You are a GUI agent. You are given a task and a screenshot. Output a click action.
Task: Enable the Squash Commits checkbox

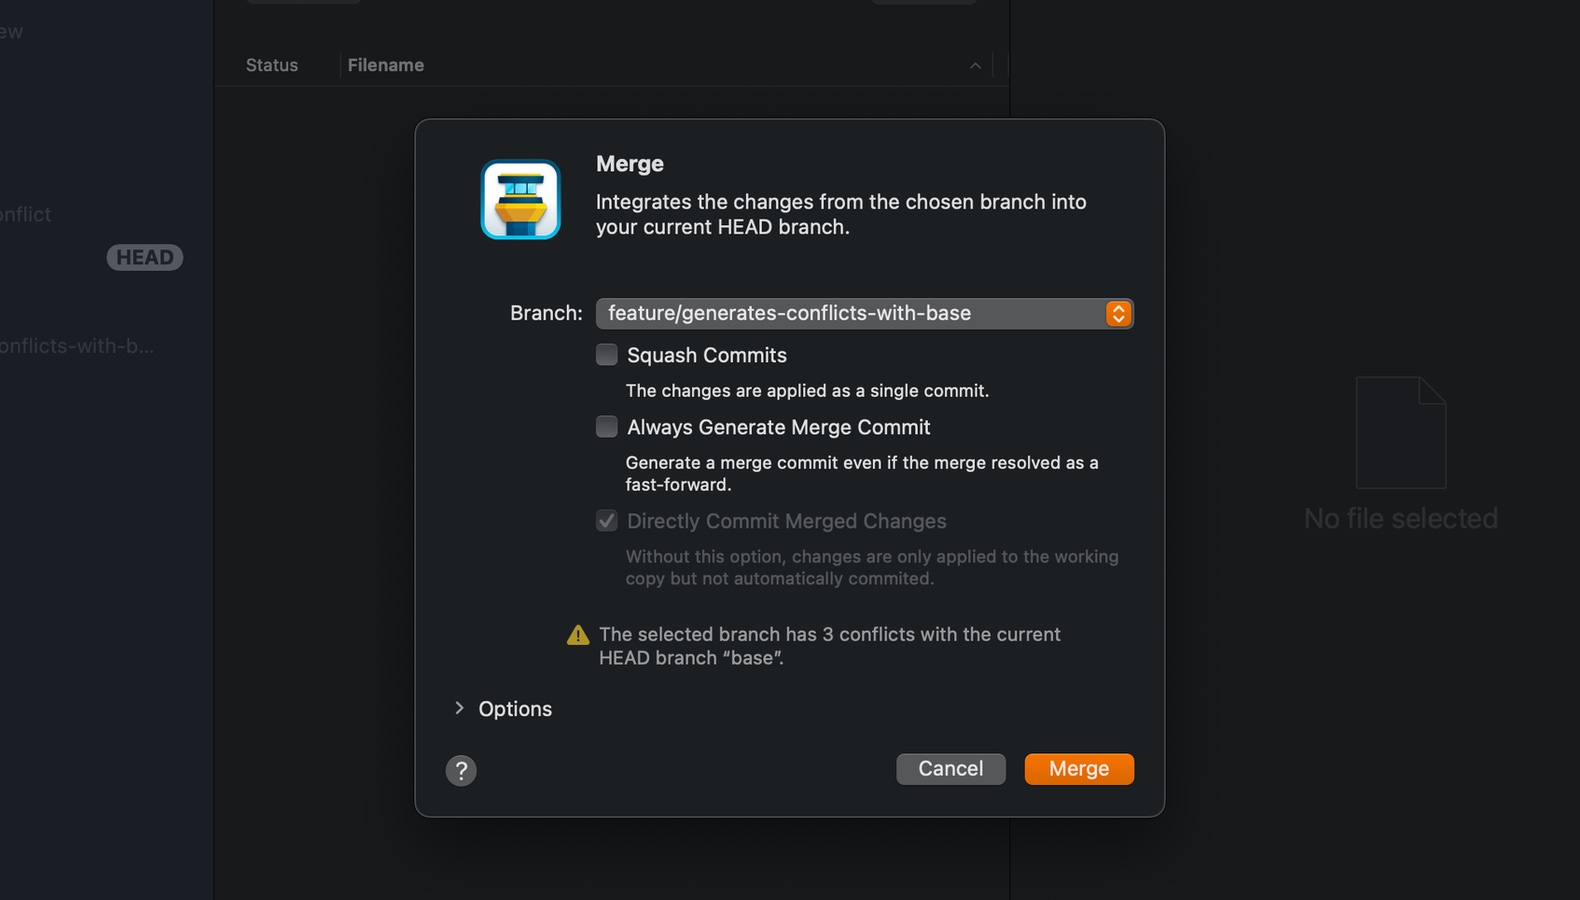point(606,354)
